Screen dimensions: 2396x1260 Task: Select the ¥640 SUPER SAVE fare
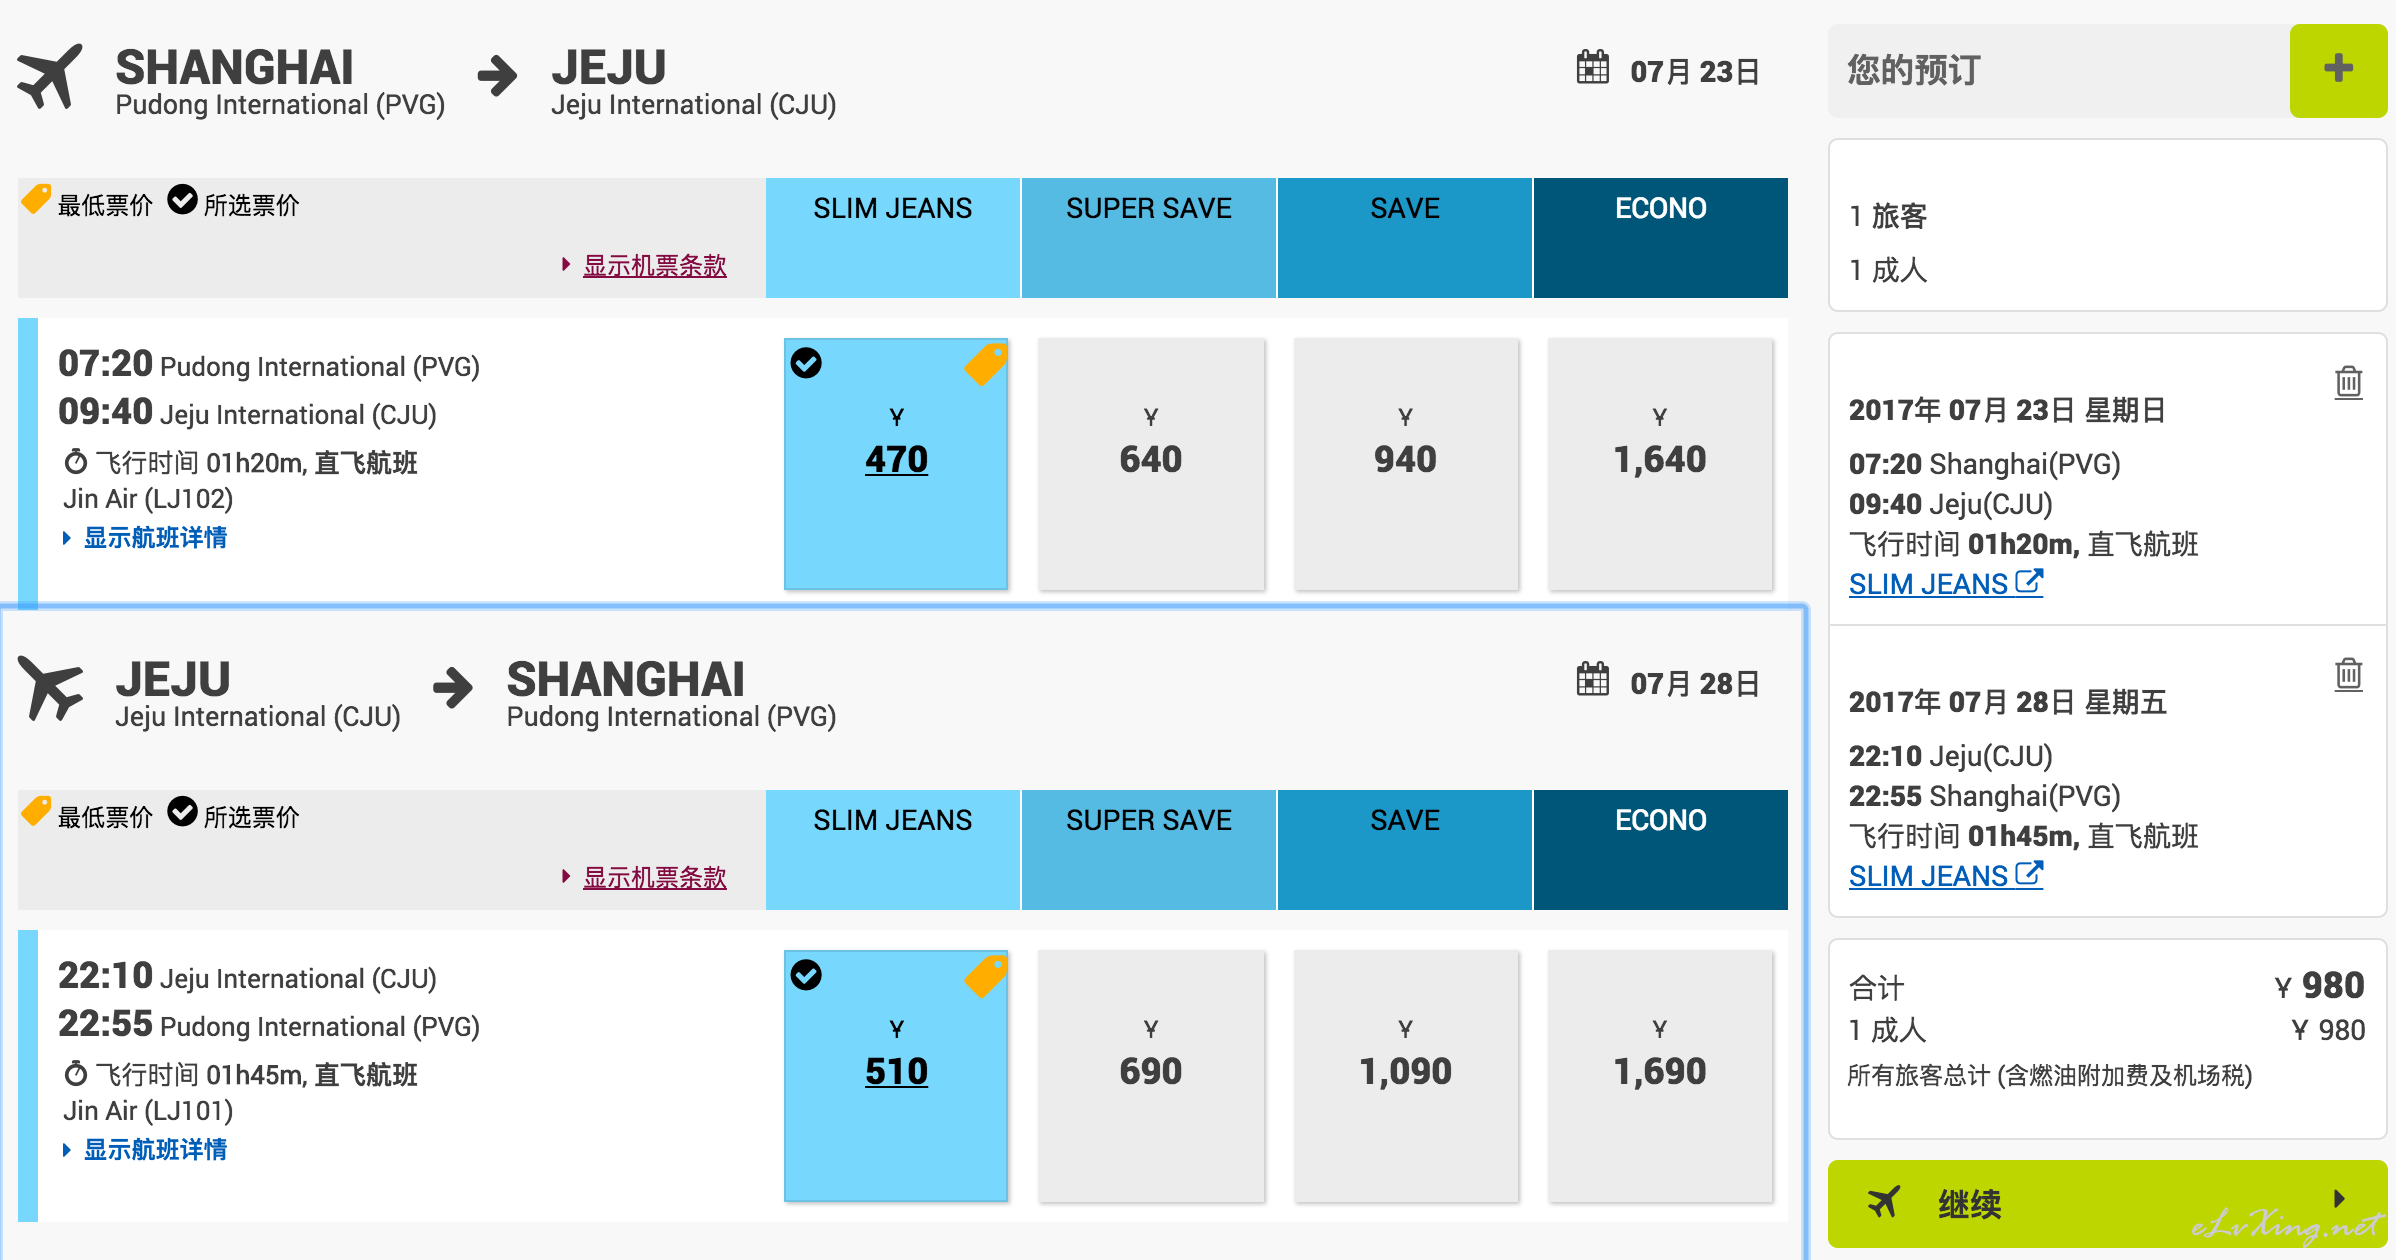tap(1151, 464)
